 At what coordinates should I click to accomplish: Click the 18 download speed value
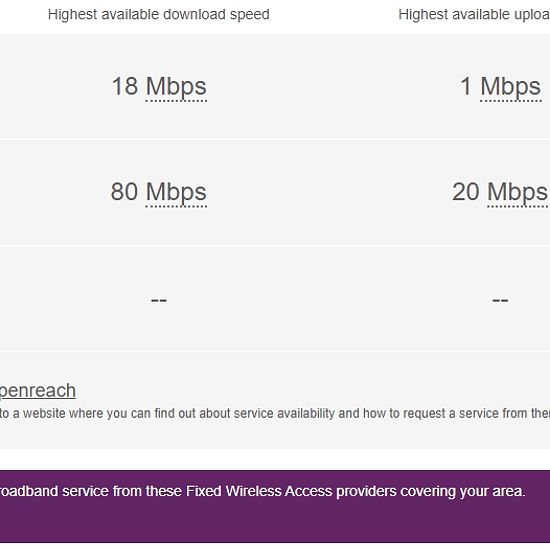point(125,86)
